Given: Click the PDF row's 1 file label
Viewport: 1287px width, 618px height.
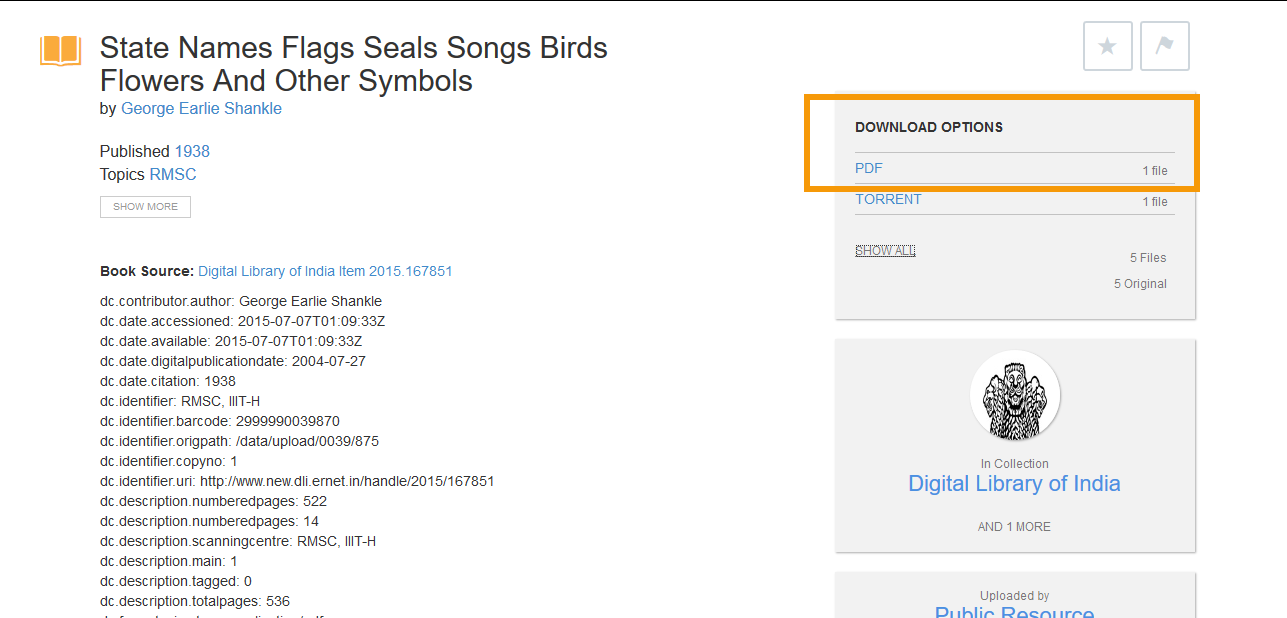Looking at the screenshot, I should [x=1155, y=171].
